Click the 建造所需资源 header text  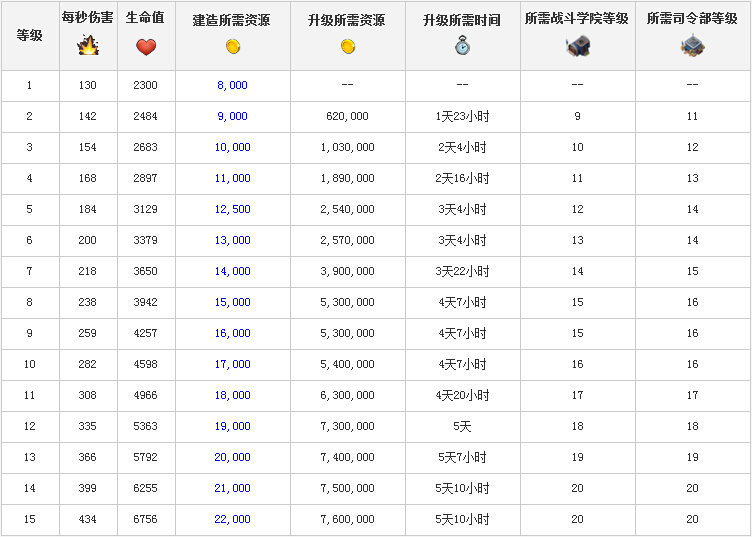point(232,20)
